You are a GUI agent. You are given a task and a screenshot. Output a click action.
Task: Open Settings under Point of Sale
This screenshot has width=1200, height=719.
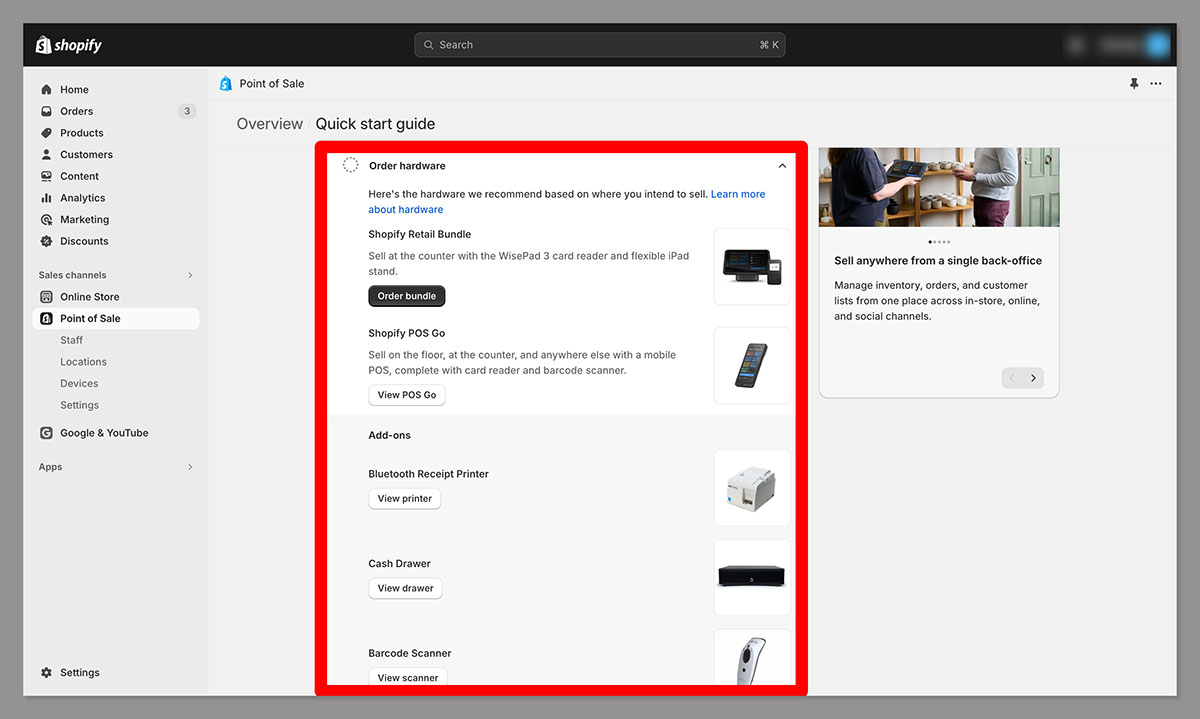(80, 405)
